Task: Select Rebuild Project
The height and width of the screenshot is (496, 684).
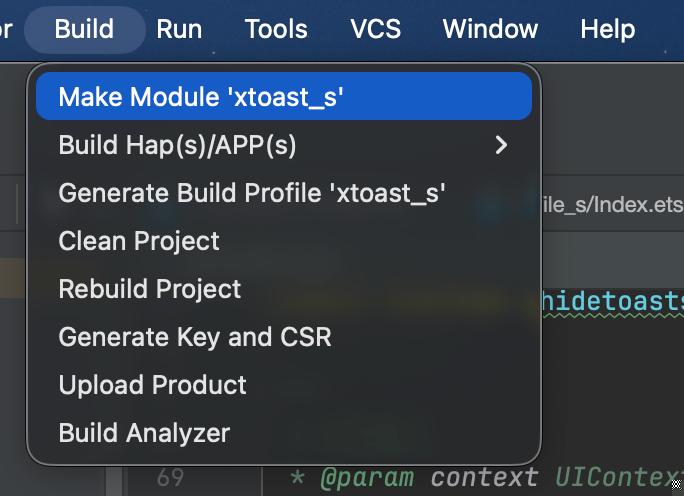Action: (x=150, y=289)
